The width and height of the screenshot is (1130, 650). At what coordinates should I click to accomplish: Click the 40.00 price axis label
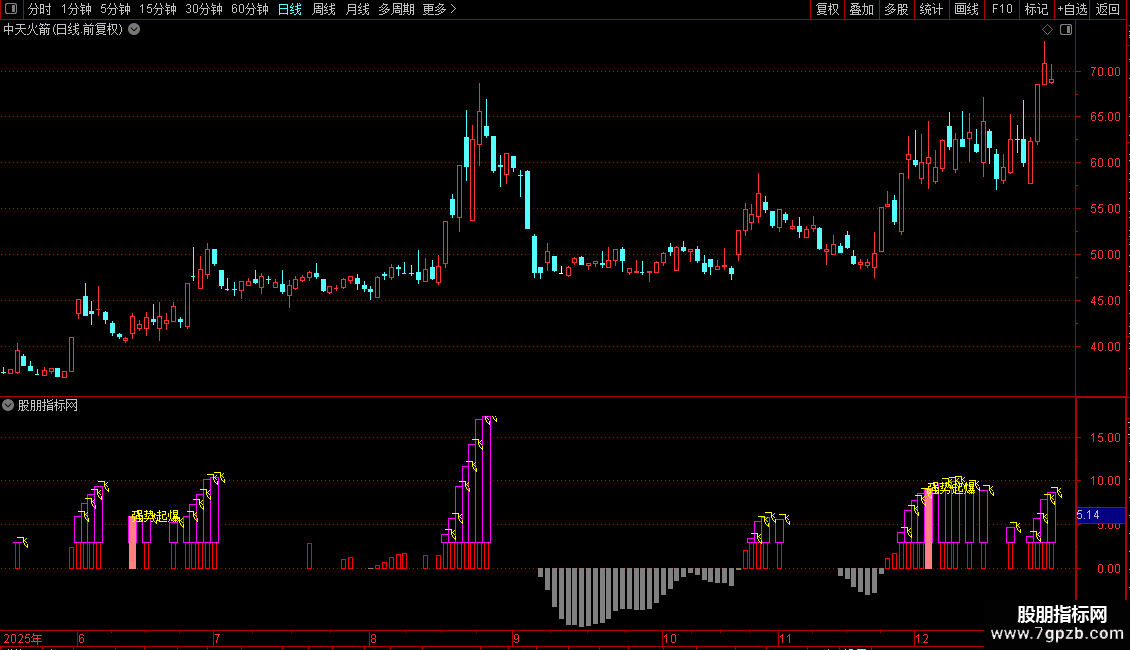tap(1105, 347)
